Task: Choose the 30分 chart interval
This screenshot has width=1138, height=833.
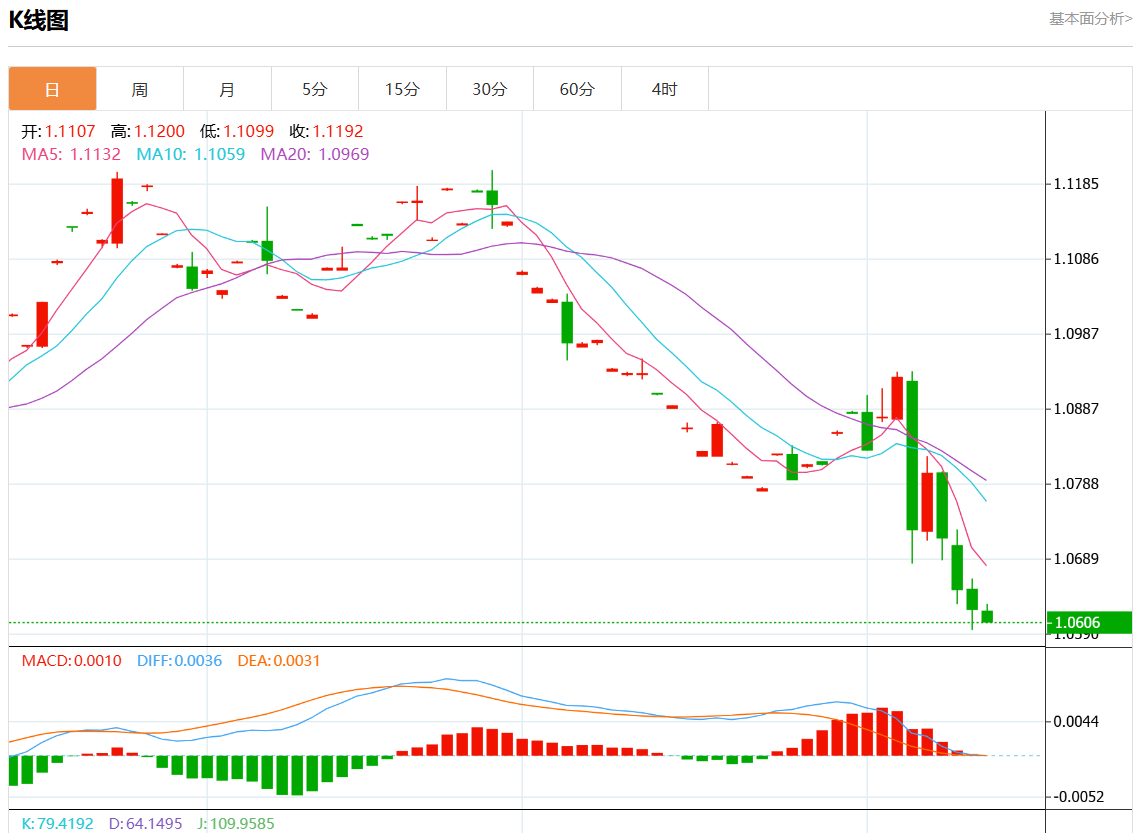Action: tap(489, 89)
